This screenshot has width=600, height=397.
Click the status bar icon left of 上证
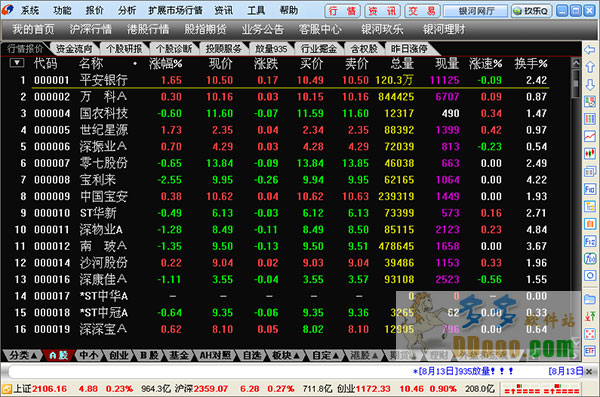(7, 389)
